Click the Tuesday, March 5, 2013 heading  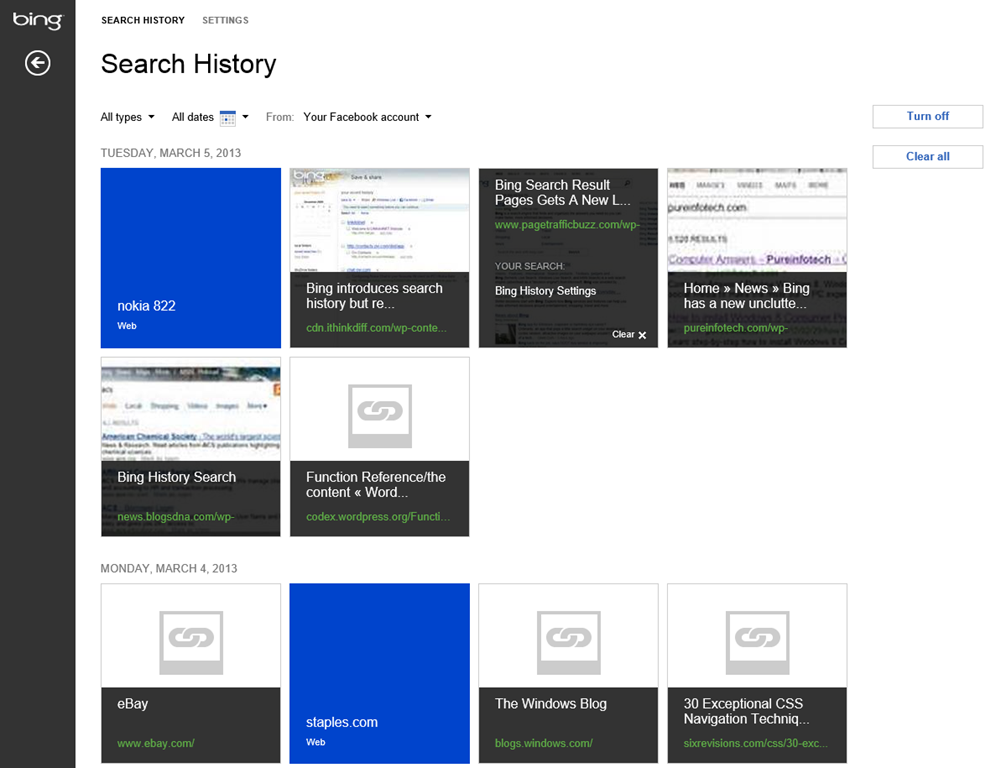pos(170,153)
